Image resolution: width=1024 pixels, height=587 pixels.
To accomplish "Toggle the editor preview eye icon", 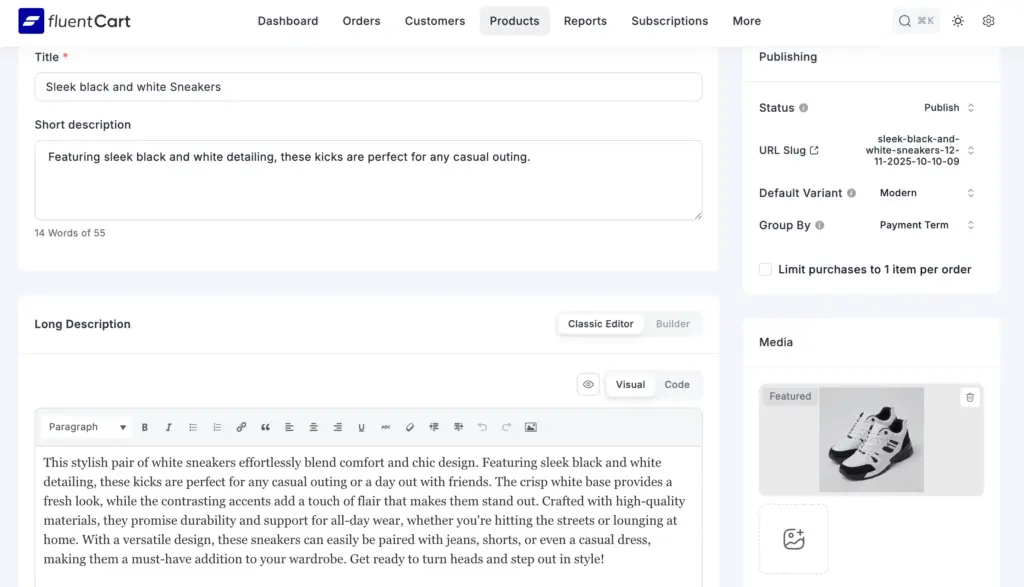I will 588,384.
